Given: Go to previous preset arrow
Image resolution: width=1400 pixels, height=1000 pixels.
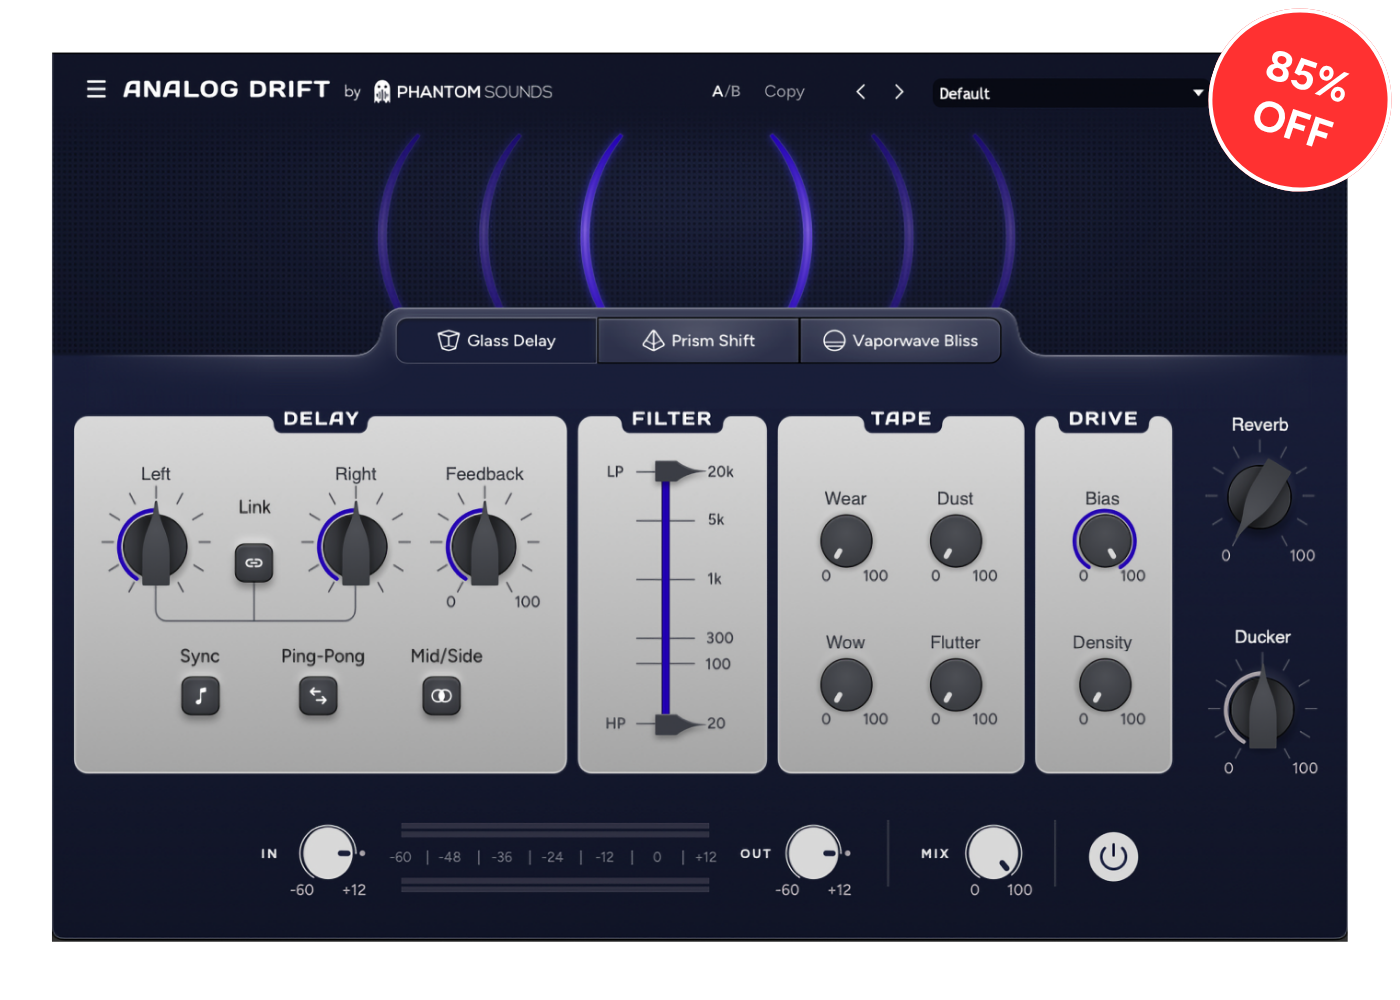Looking at the screenshot, I should 861,92.
